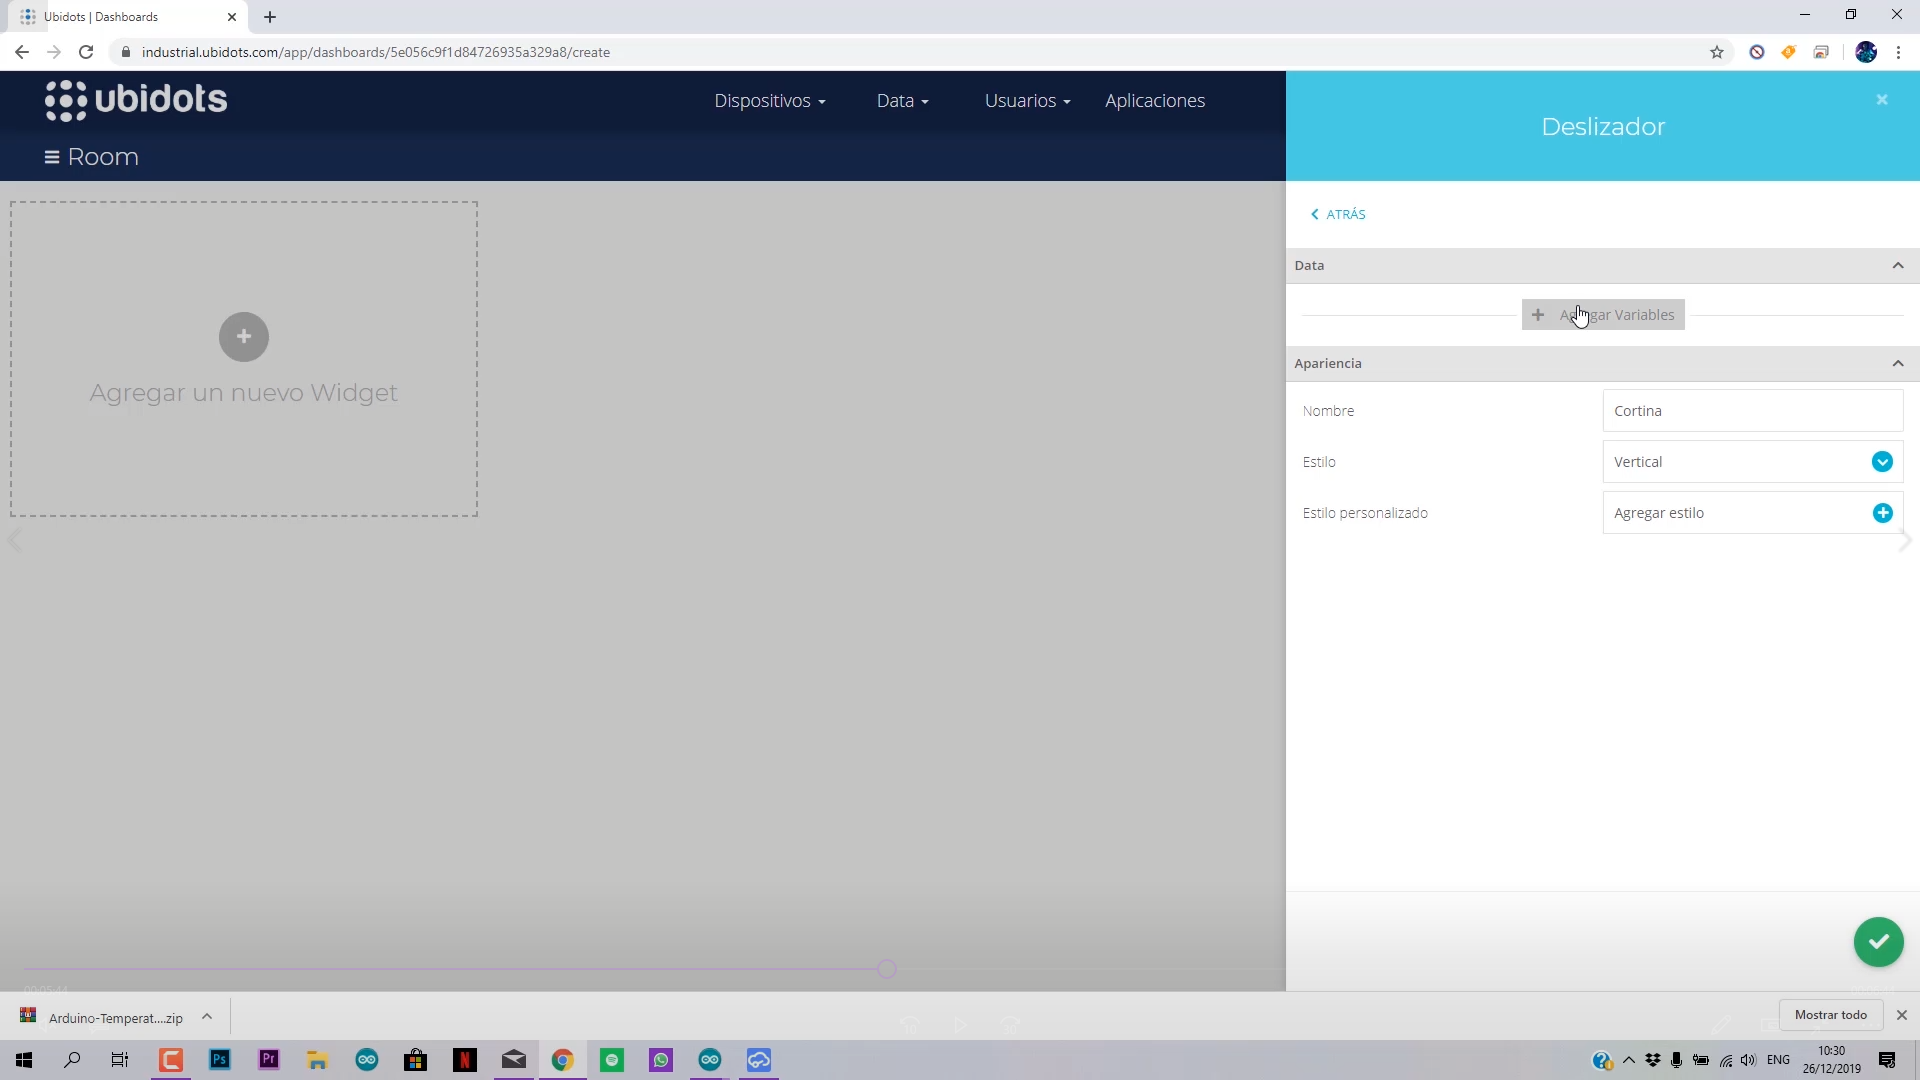
Task: Switch to Chrome on the taskbar
Action: coord(563,1060)
